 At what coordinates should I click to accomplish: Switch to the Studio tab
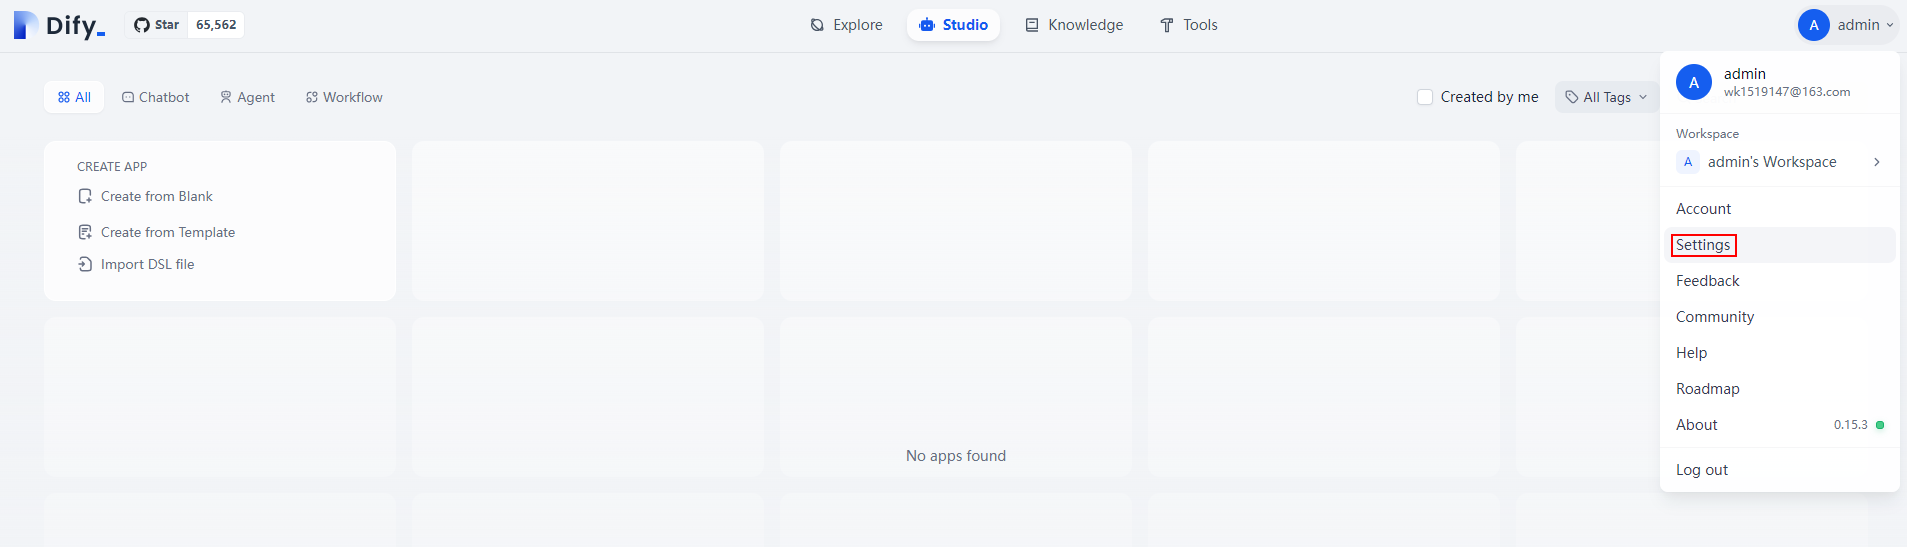click(953, 25)
